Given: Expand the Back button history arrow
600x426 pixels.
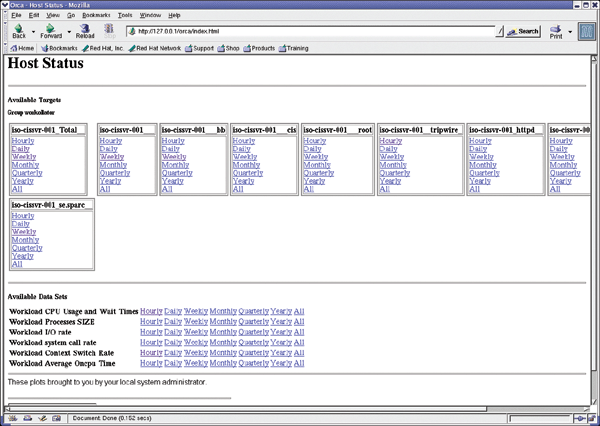Looking at the screenshot, I should (x=33, y=31).
